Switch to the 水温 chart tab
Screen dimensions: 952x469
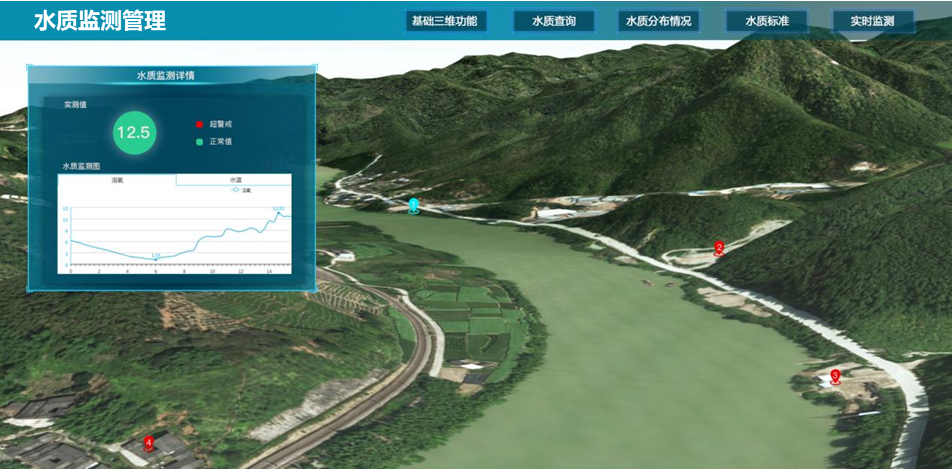pos(234,180)
